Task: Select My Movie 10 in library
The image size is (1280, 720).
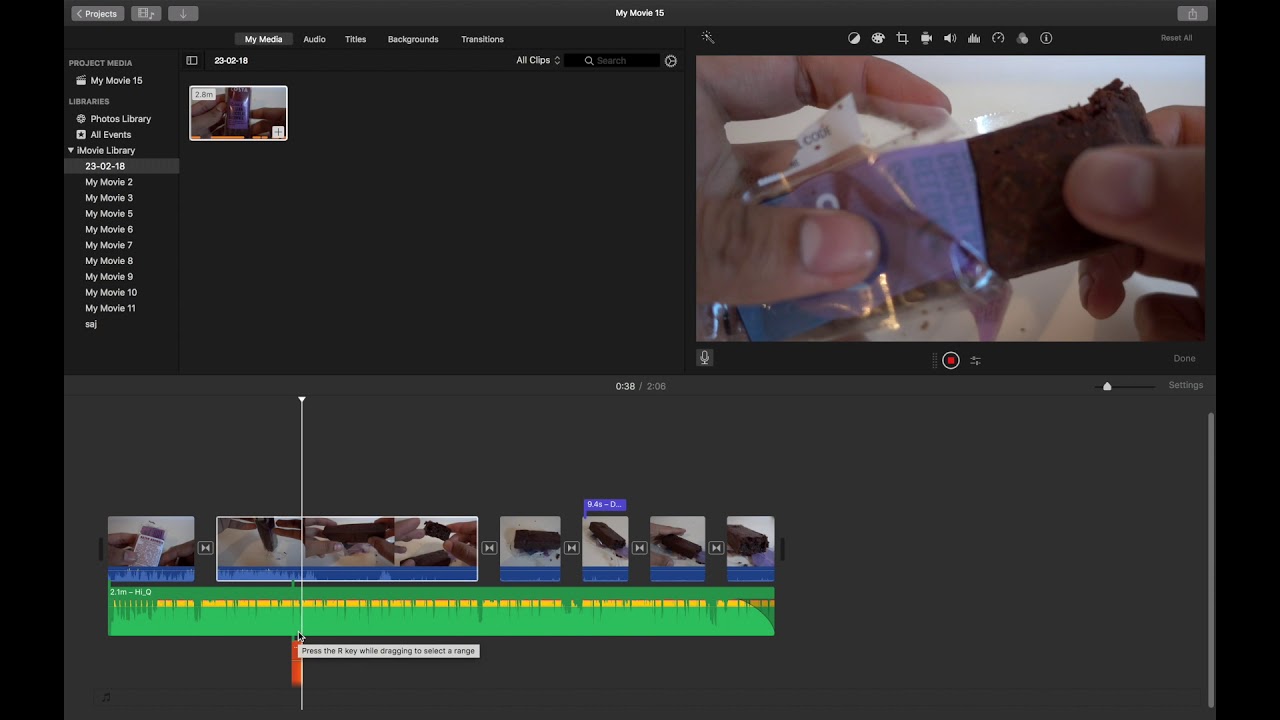Action: (x=111, y=293)
